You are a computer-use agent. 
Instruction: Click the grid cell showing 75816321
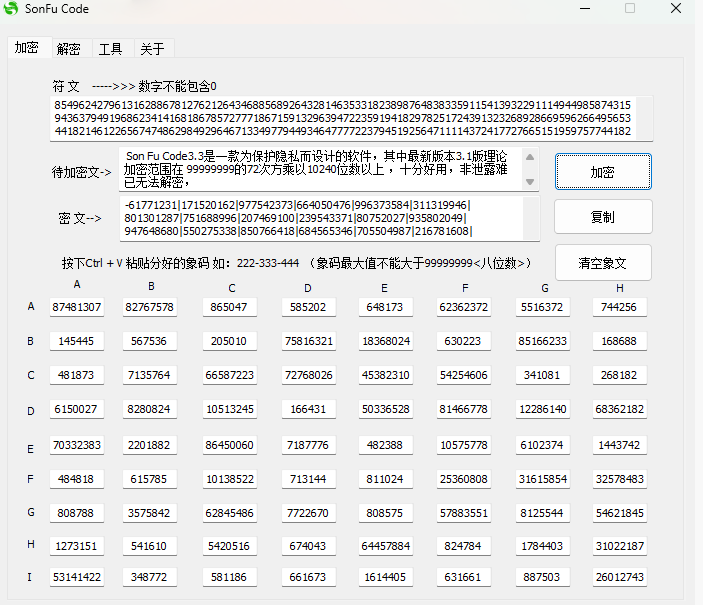point(309,341)
